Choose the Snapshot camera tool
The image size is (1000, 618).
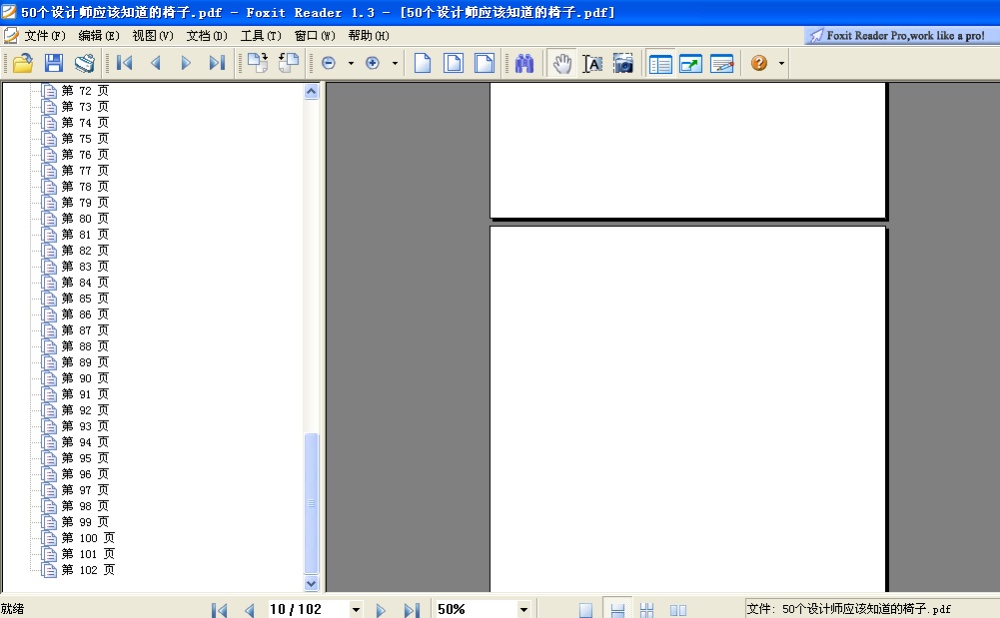pos(623,63)
